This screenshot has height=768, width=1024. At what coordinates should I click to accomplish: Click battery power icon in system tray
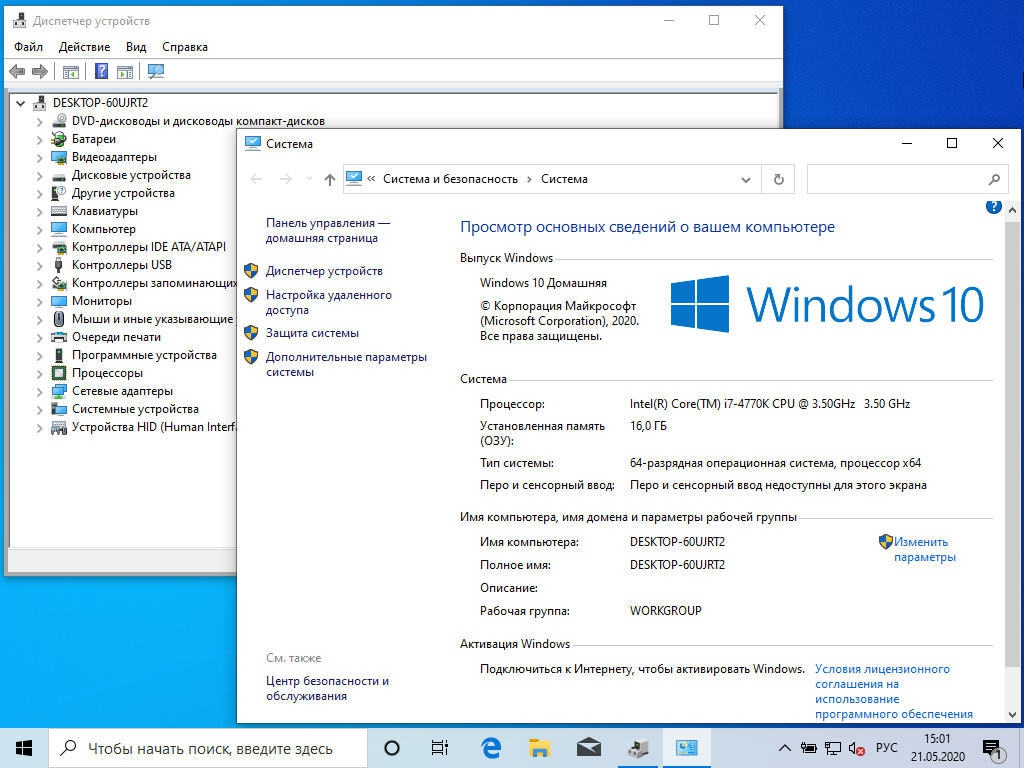(x=808, y=748)
